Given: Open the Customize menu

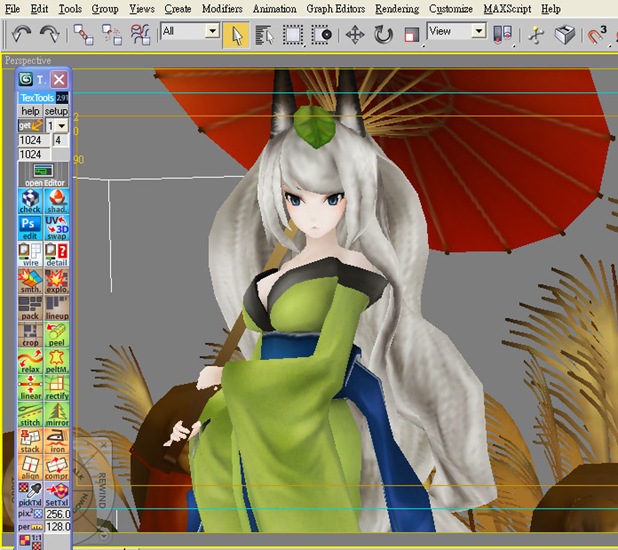Looking at the screenshot, I should tap(451, 9).
